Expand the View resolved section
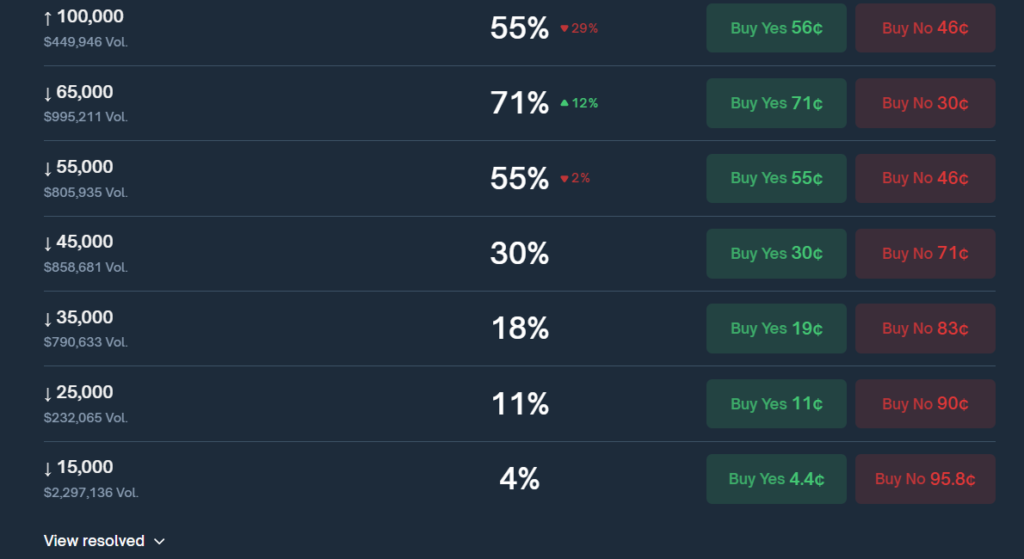The height and width of the screenshot is (559, 1024). (x=94, y=541)
